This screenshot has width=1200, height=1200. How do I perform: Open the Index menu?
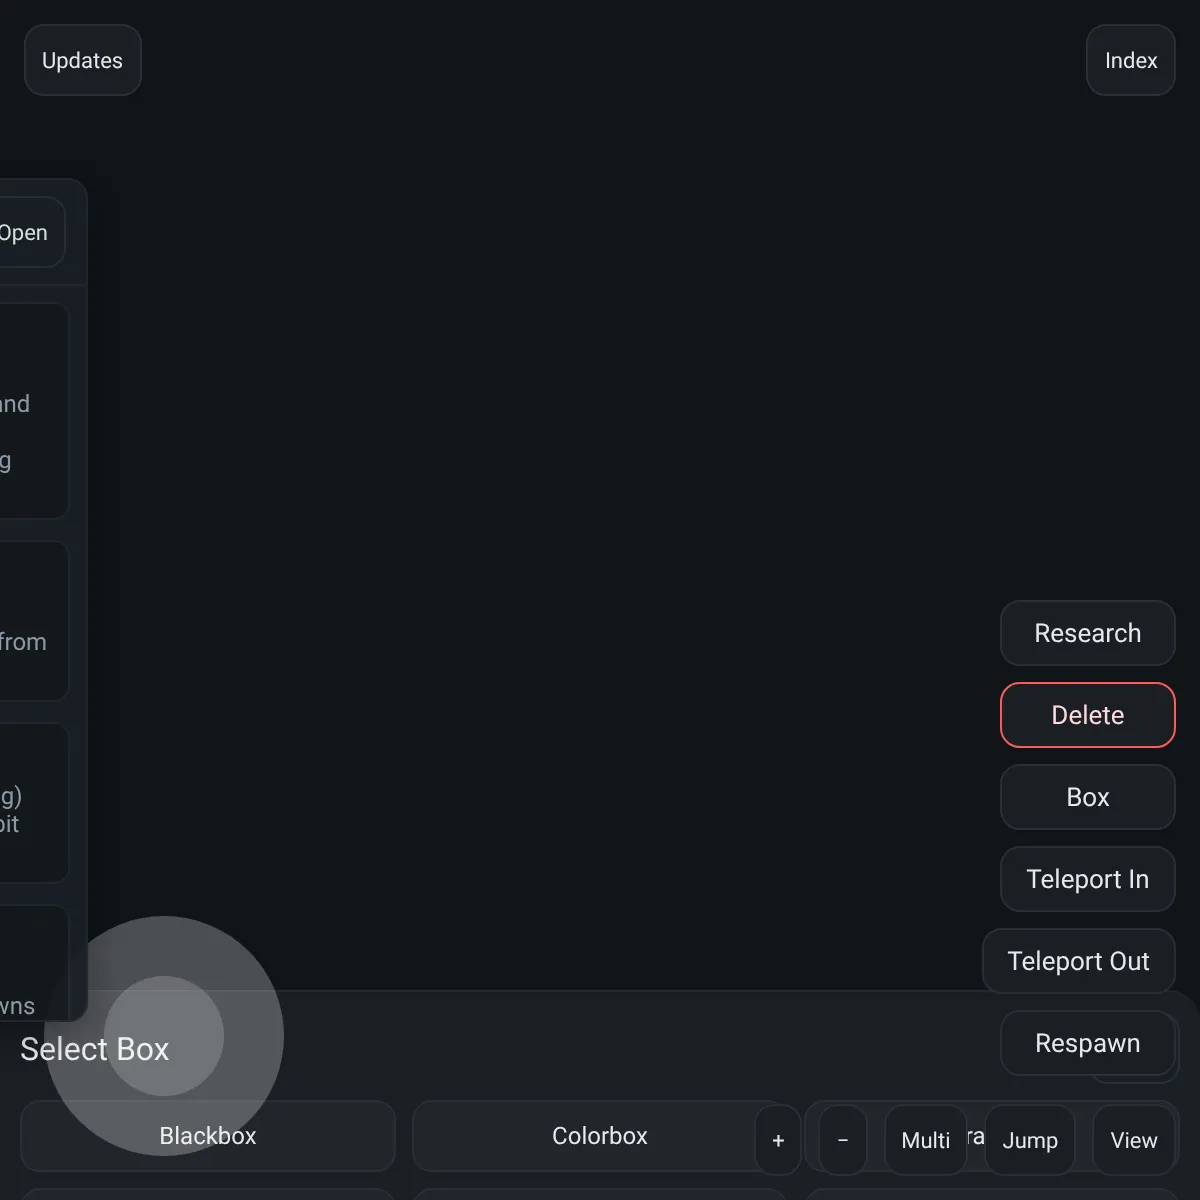coord(1130,60)
